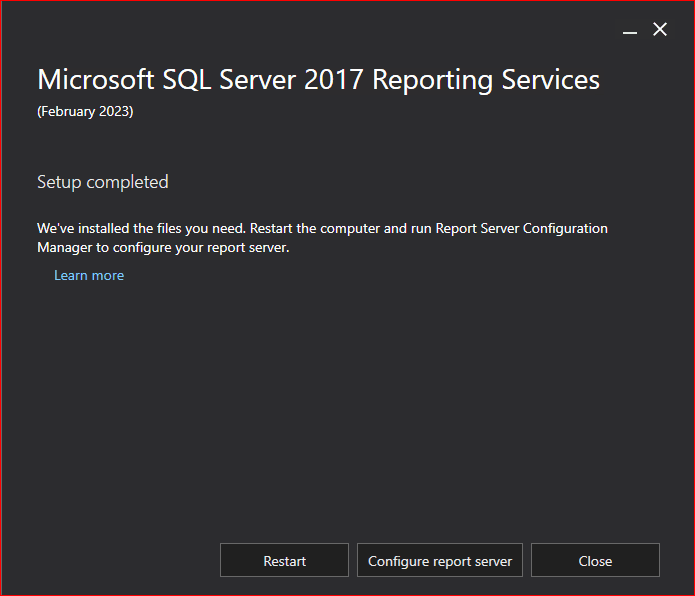This screenshot has width=695, height=596.
Task: Click the (February 2023) version text
Action: [x=85, y=111]
